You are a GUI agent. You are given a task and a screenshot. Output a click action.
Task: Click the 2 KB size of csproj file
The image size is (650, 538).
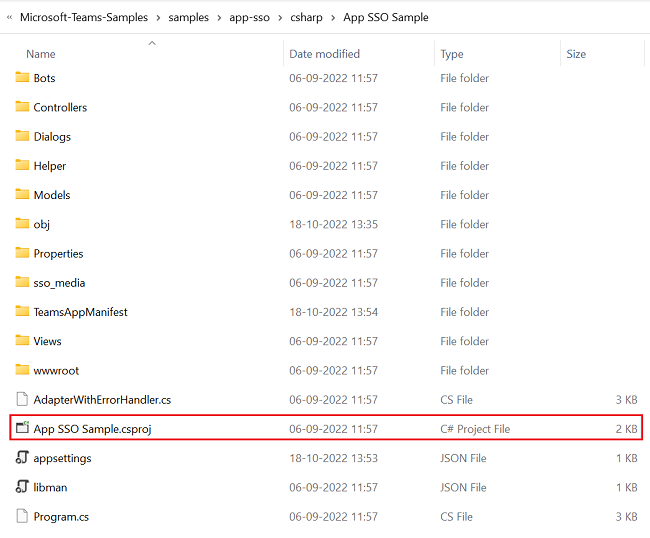click(626, 429)
